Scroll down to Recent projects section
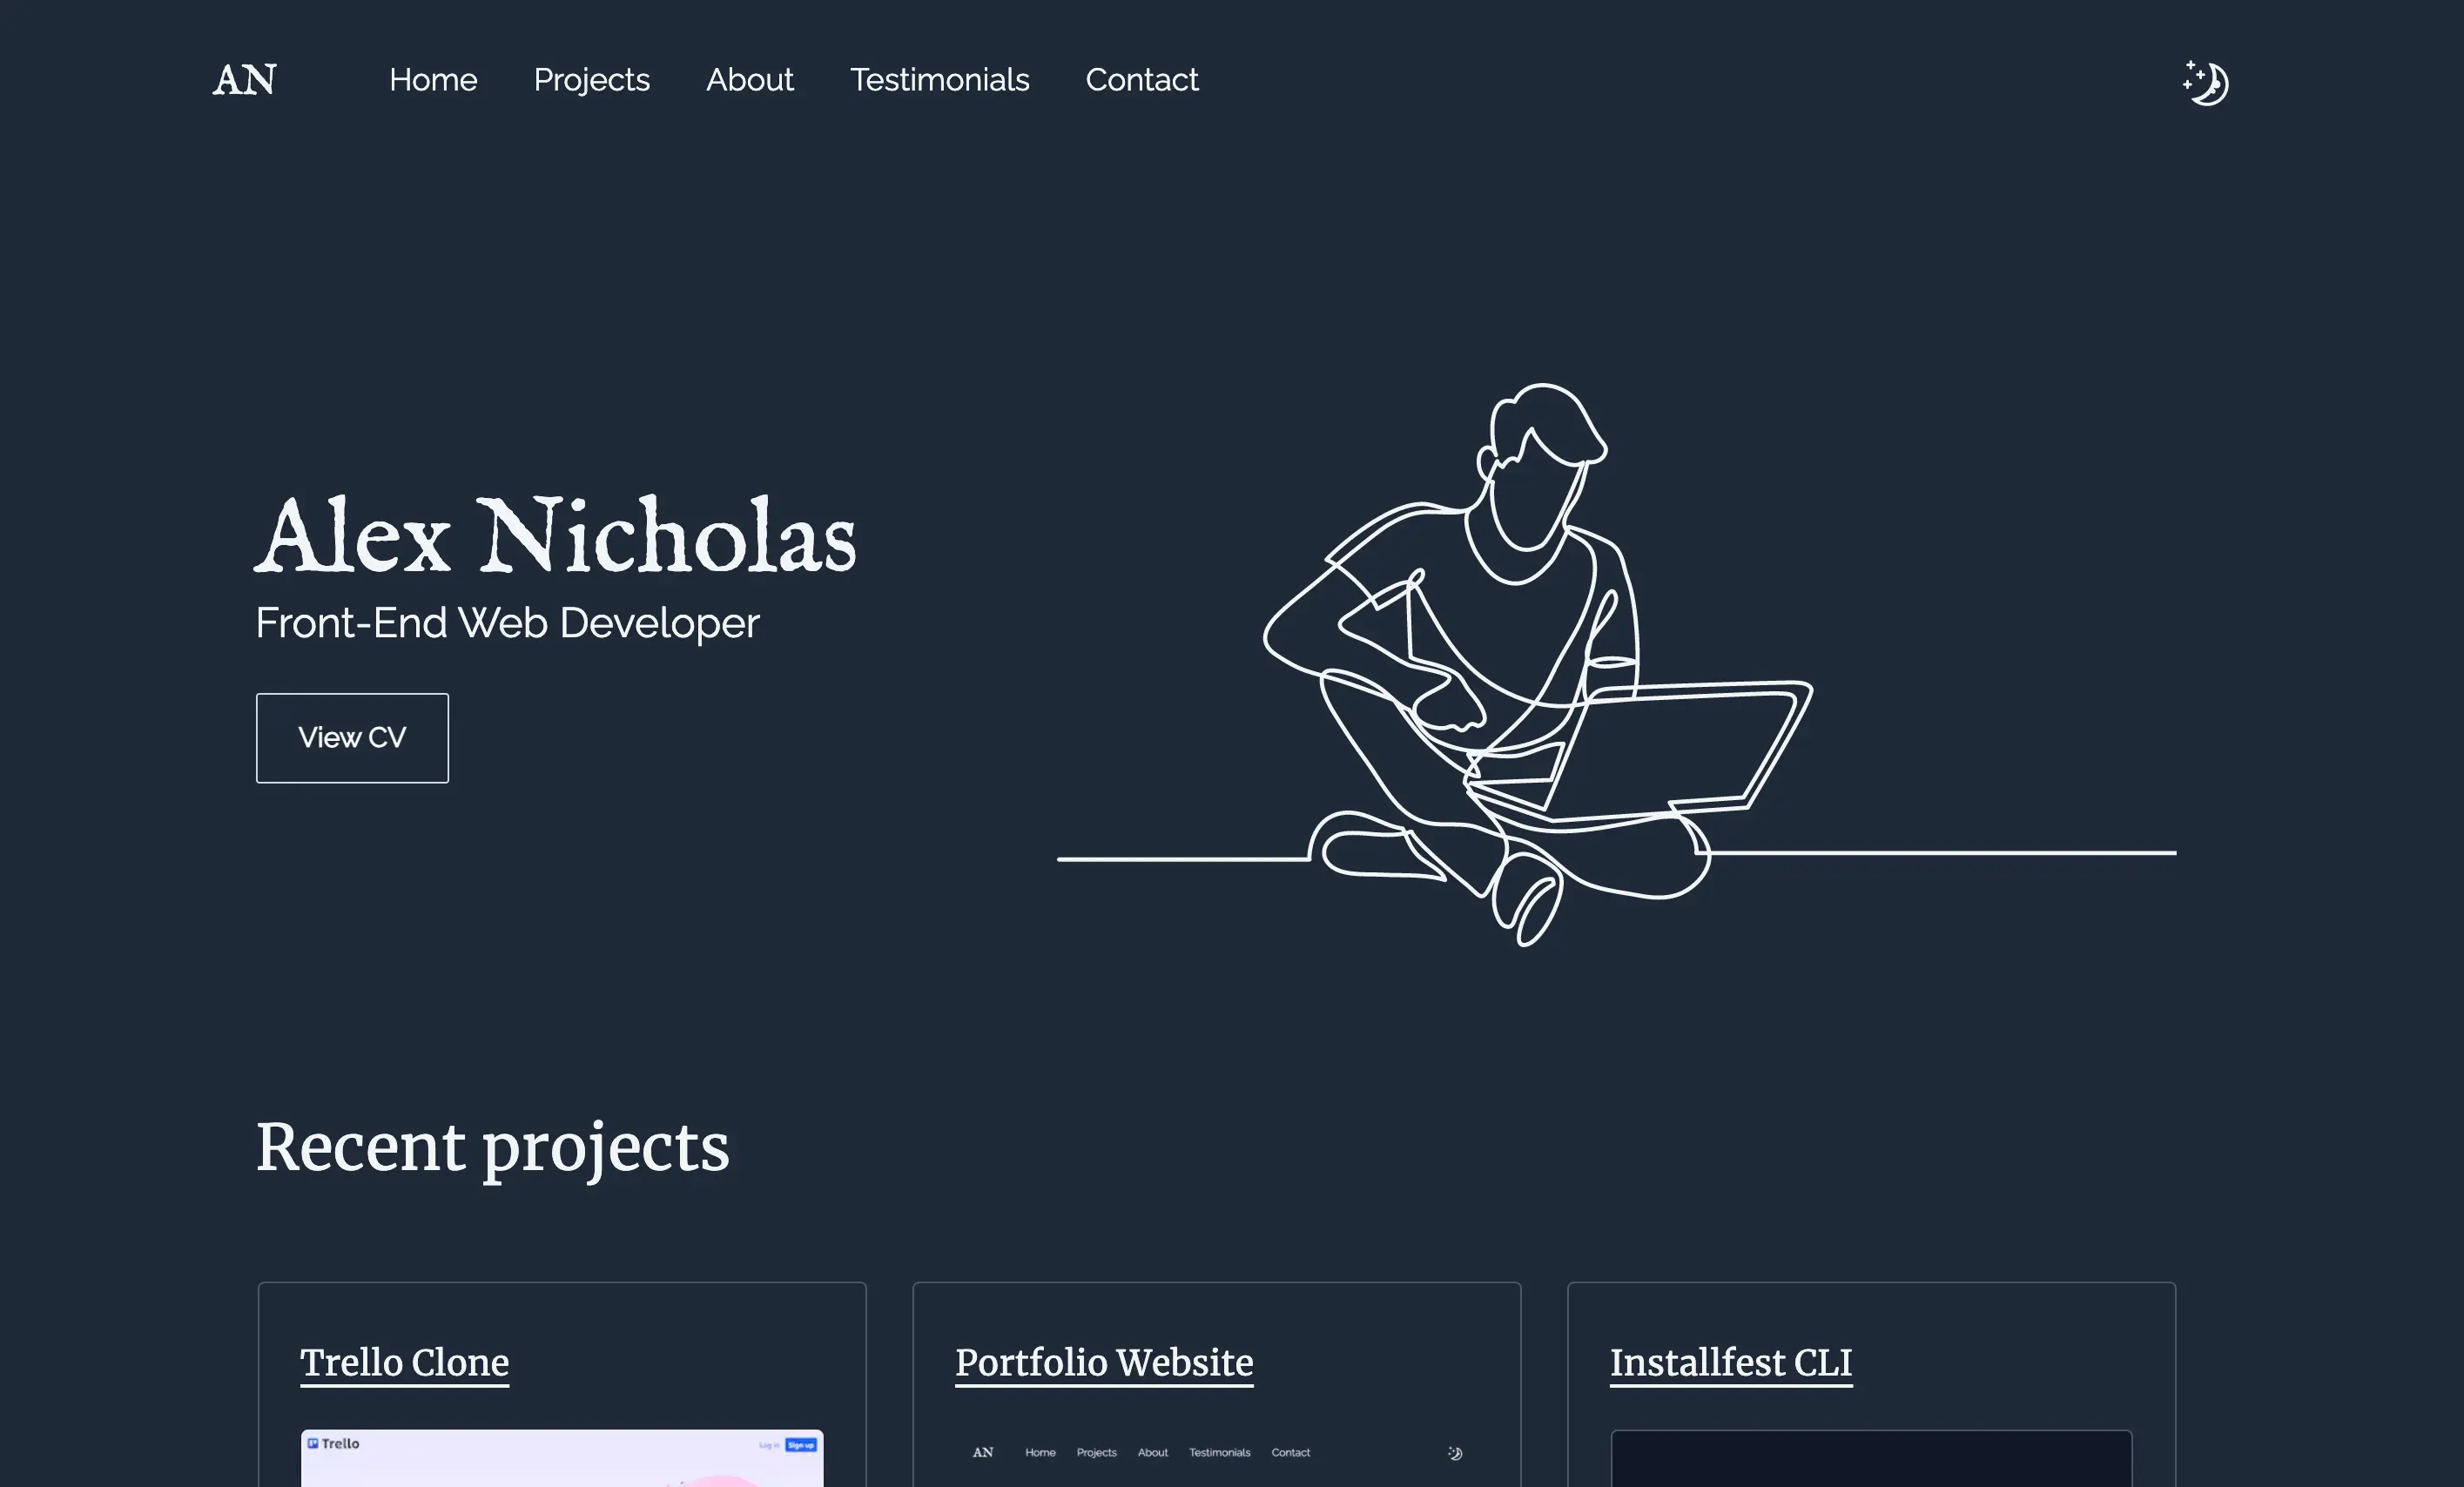Viewport: 2464px width, 1487px height. [x=495, y=1149]
